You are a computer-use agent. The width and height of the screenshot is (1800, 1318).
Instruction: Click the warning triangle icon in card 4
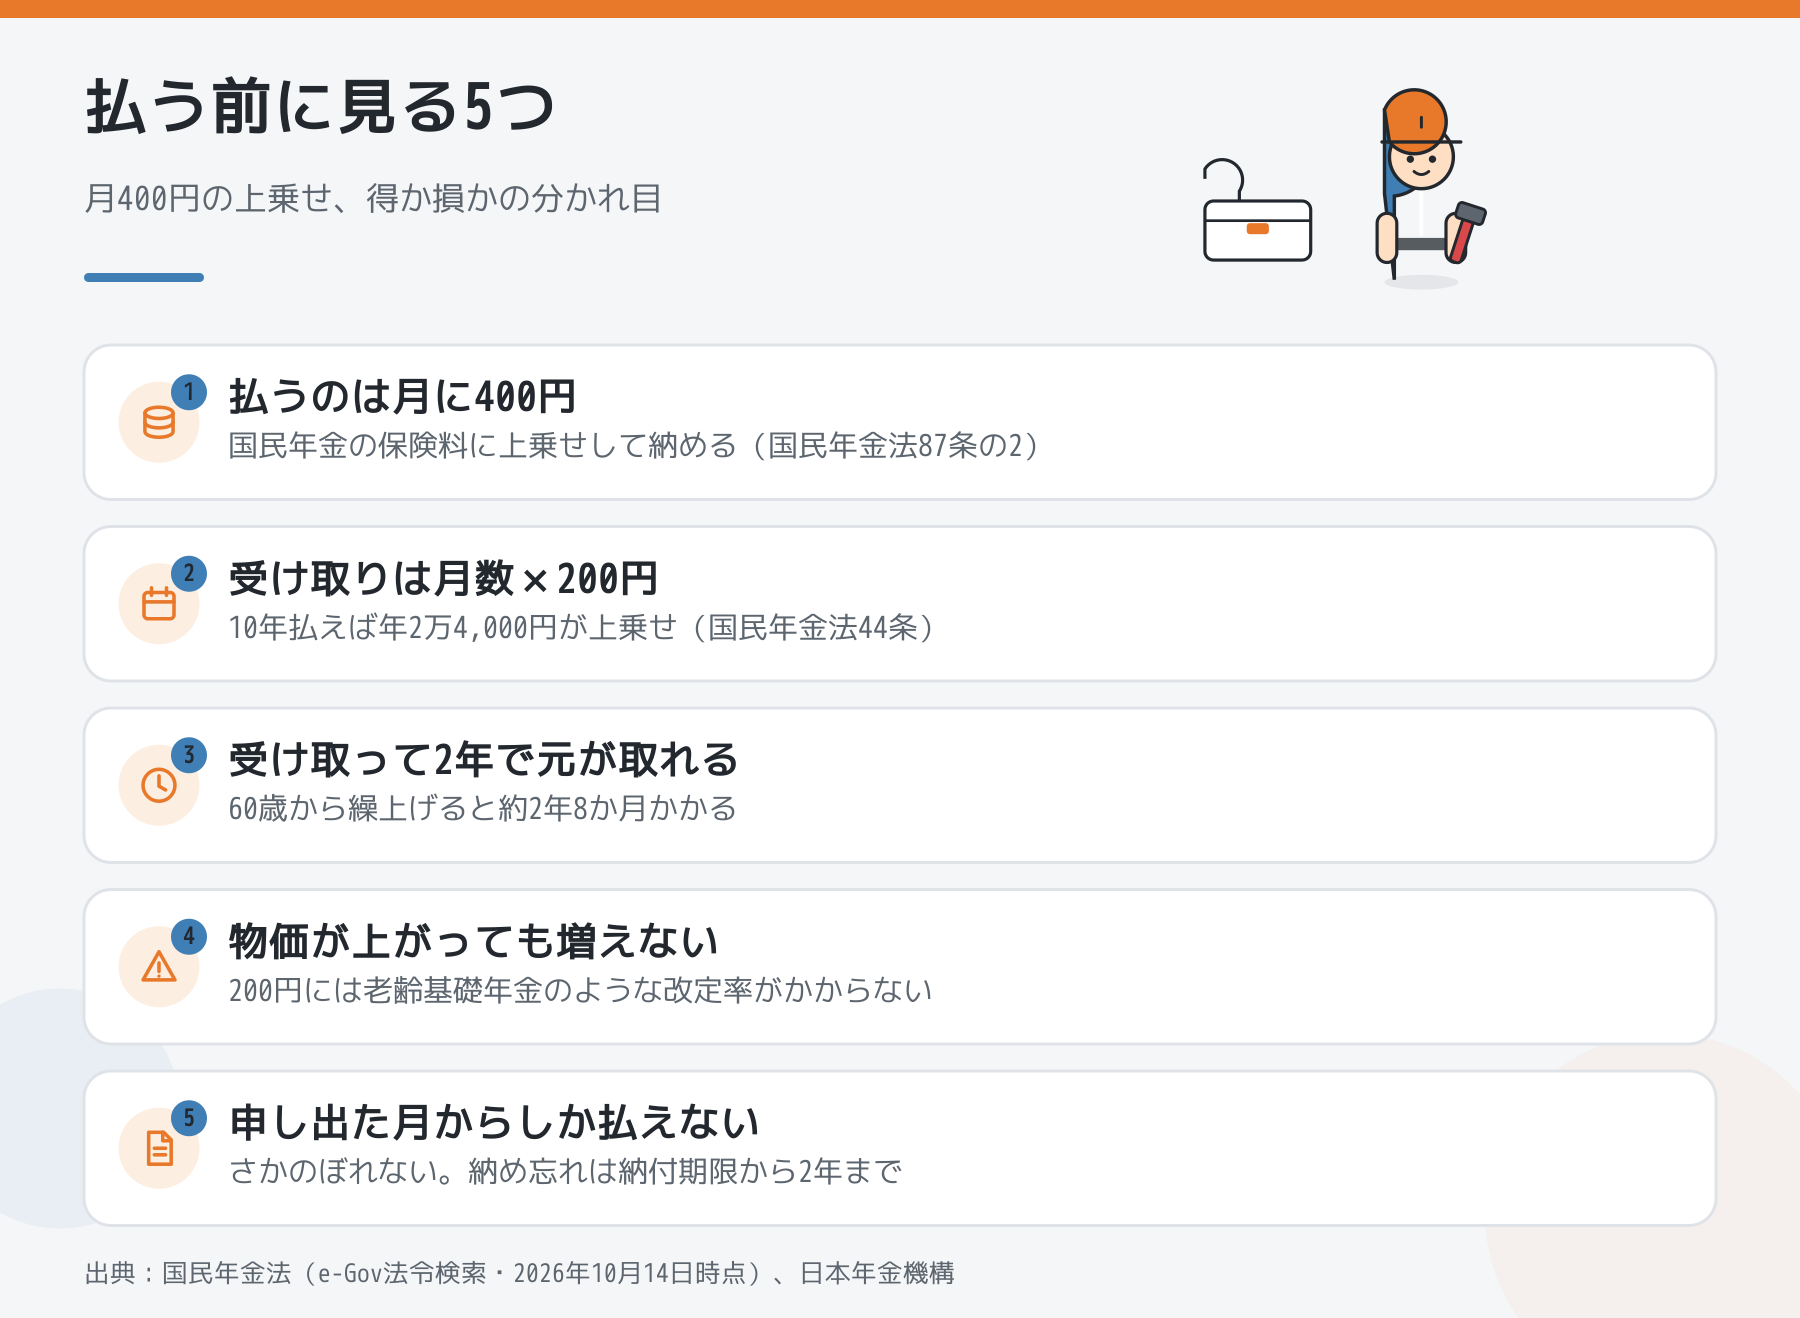pyautogui.click(x=159, y=967)
